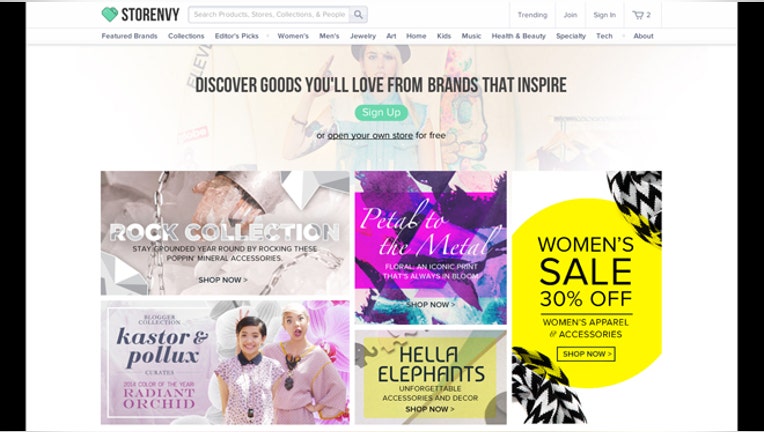Open the Women's category
This screenshot has height=432, width=764.
[x=293, y=36]
